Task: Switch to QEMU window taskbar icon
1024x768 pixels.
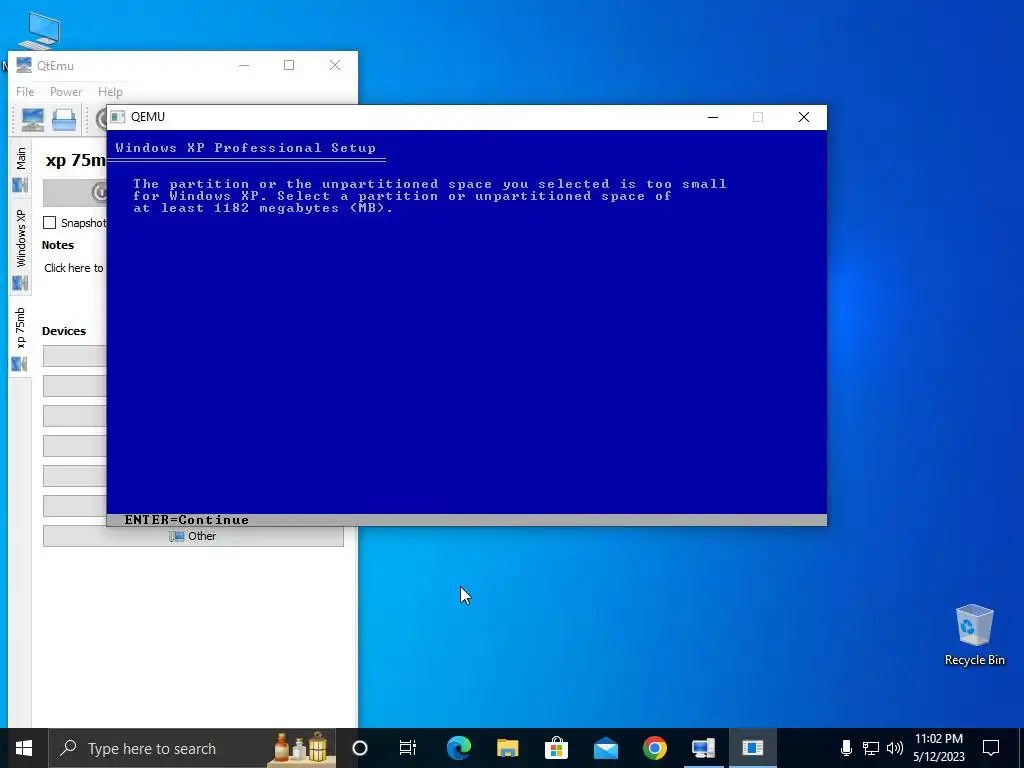Action: point(752,748)
